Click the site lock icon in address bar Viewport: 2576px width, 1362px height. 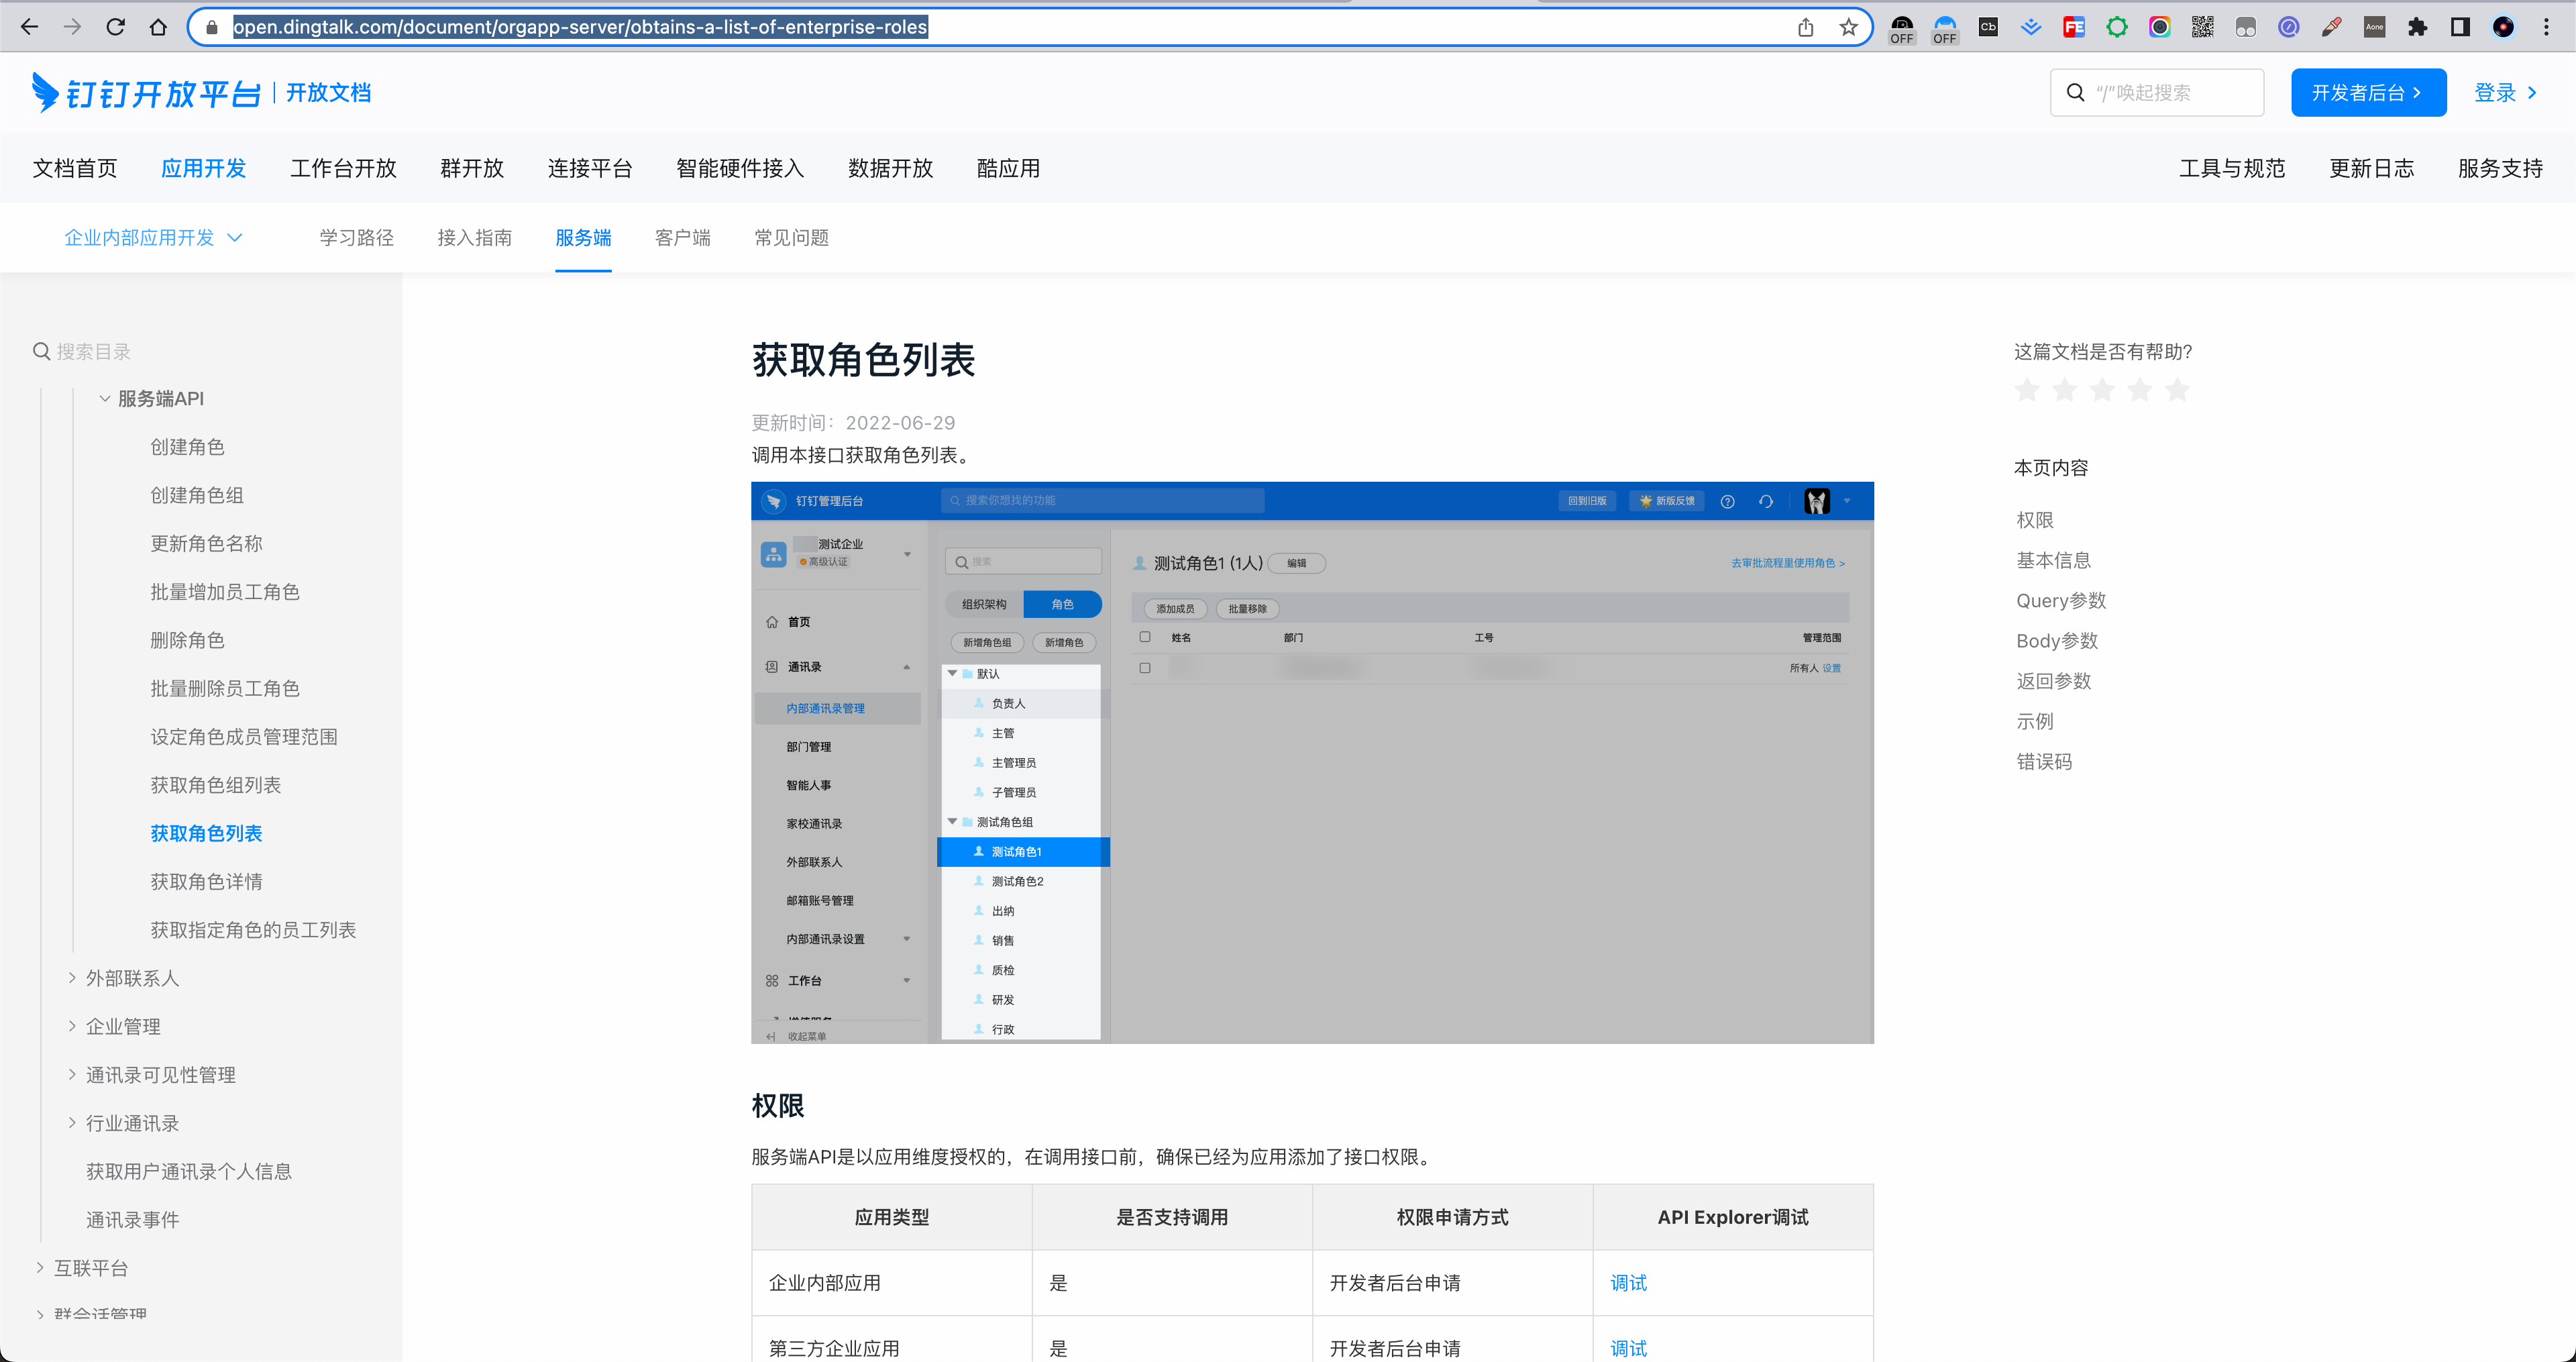coord(211,27)
